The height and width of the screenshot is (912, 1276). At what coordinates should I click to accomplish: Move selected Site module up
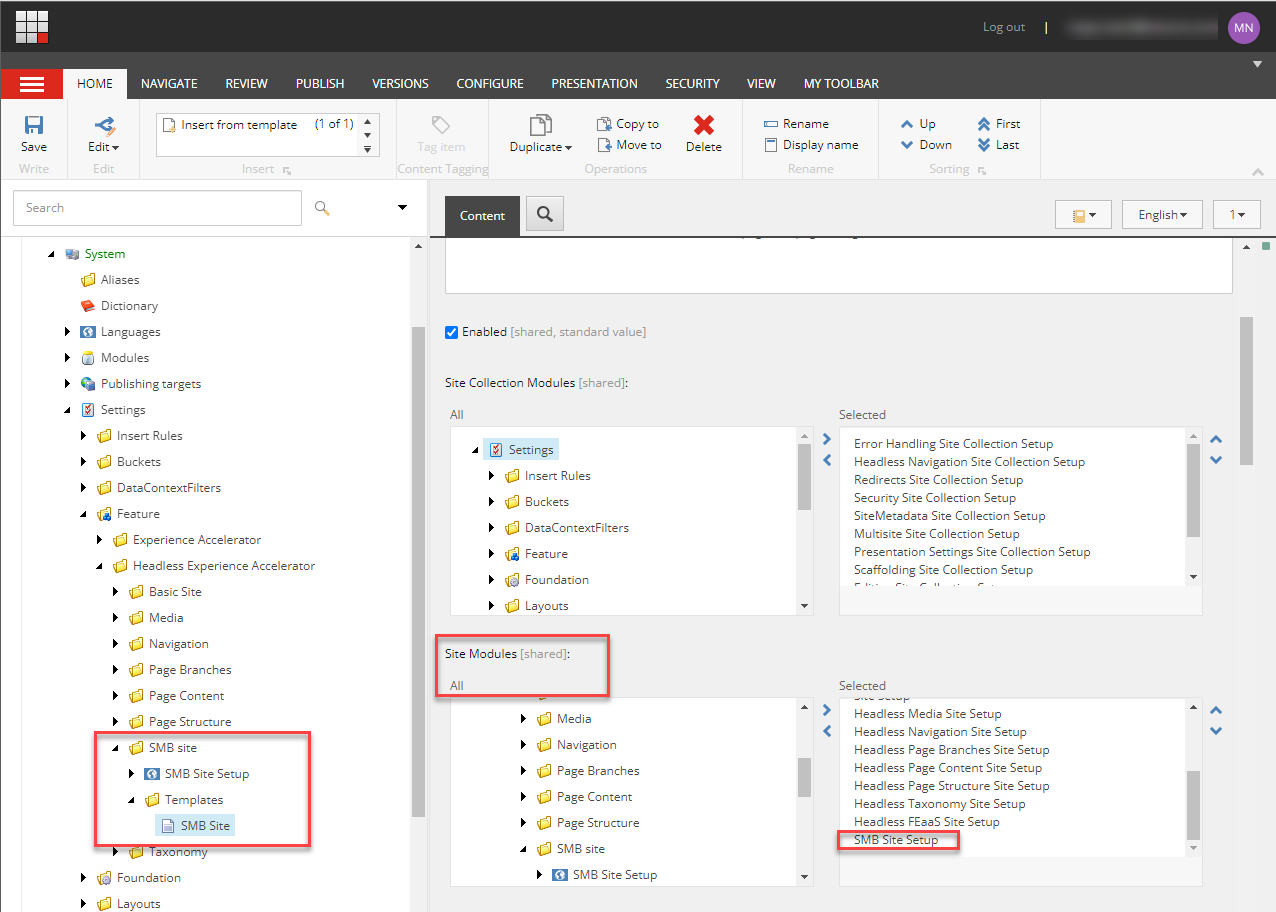[1216, 710]
